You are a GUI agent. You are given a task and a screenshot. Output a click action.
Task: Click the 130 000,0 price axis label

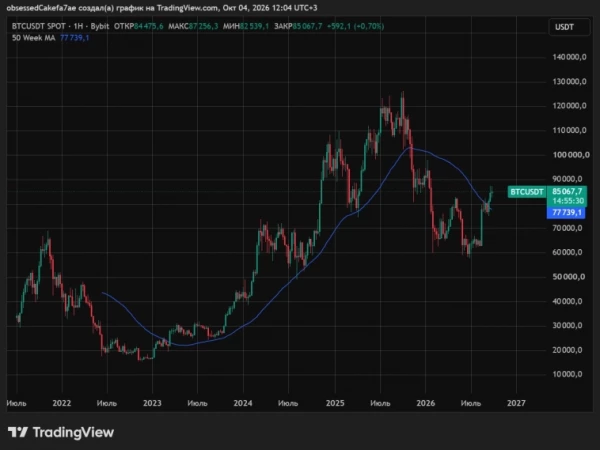(569, 82)
